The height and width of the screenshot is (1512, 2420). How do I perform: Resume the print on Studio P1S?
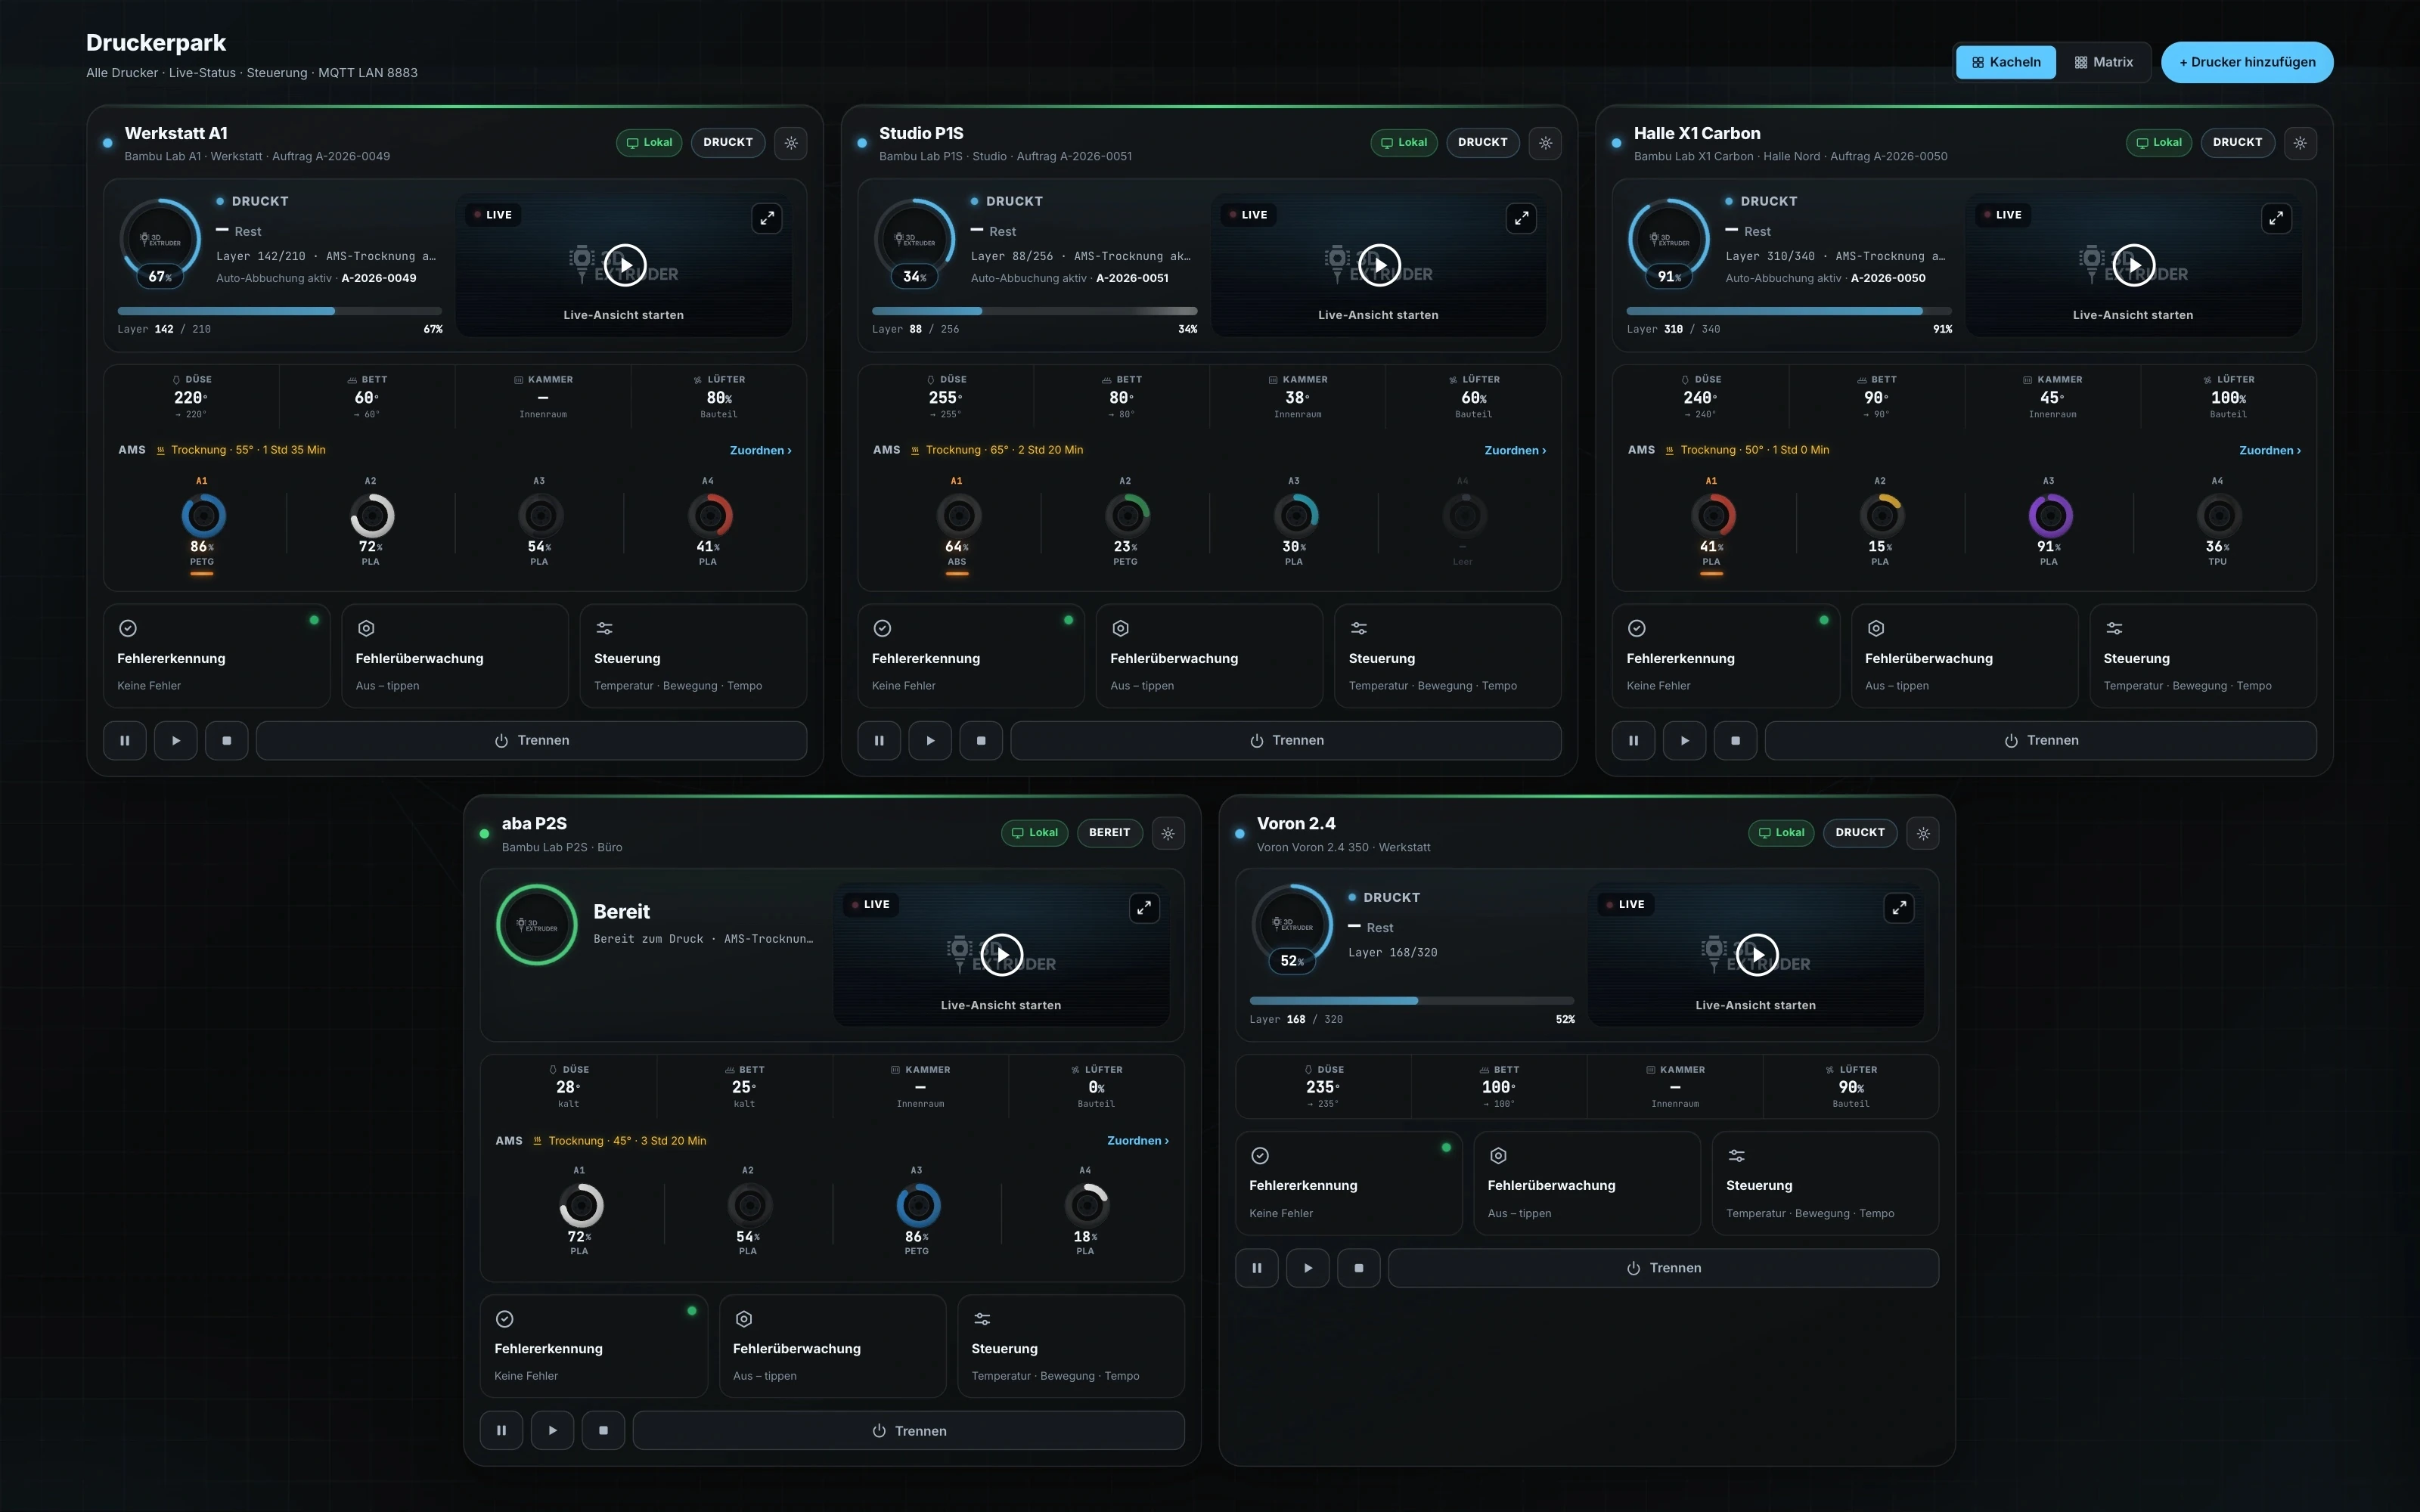[x=931, y=741]
